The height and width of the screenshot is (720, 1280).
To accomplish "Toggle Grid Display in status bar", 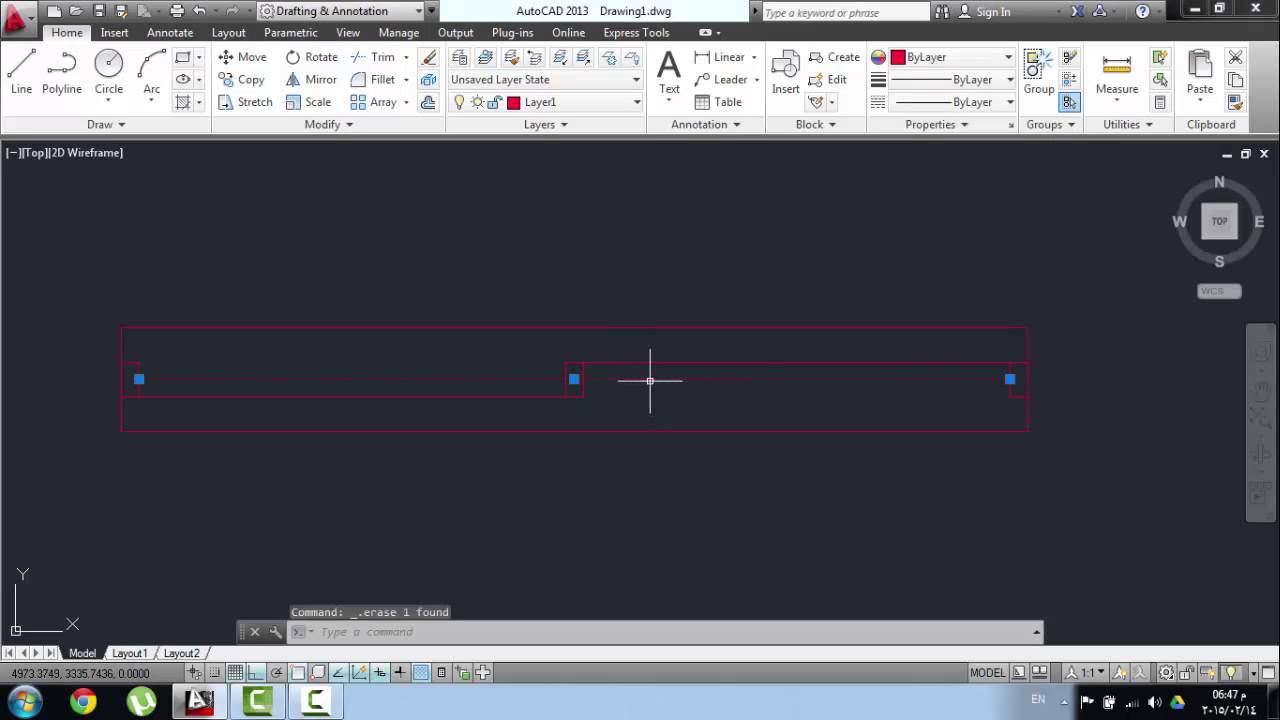I will click(235, 673).
